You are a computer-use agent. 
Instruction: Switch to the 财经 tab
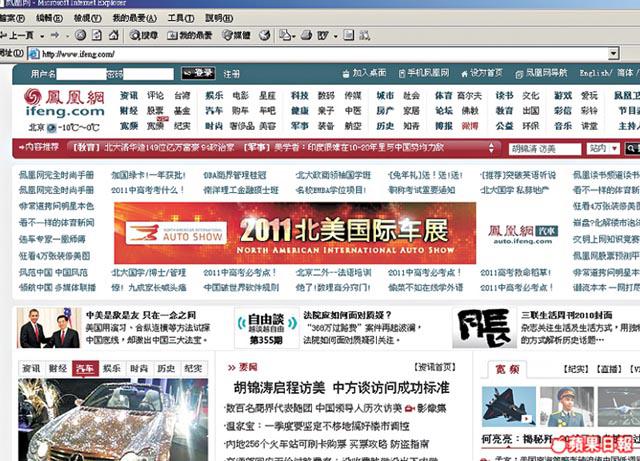point(58,369)
